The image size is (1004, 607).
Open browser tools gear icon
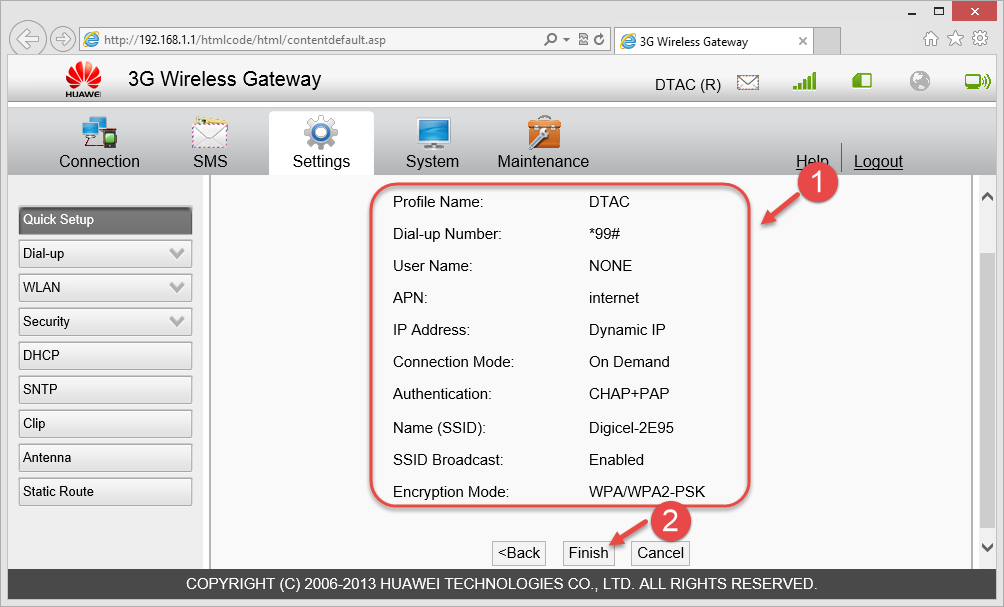[x=980, y=38]
